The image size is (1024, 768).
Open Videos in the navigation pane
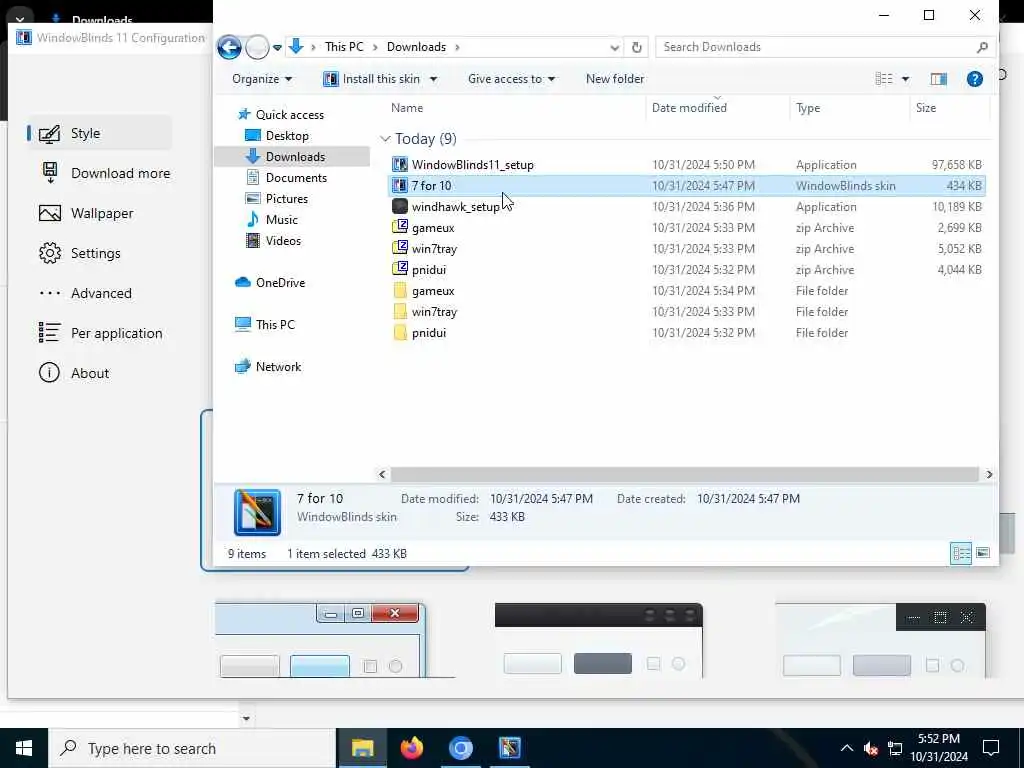point(283,241)
